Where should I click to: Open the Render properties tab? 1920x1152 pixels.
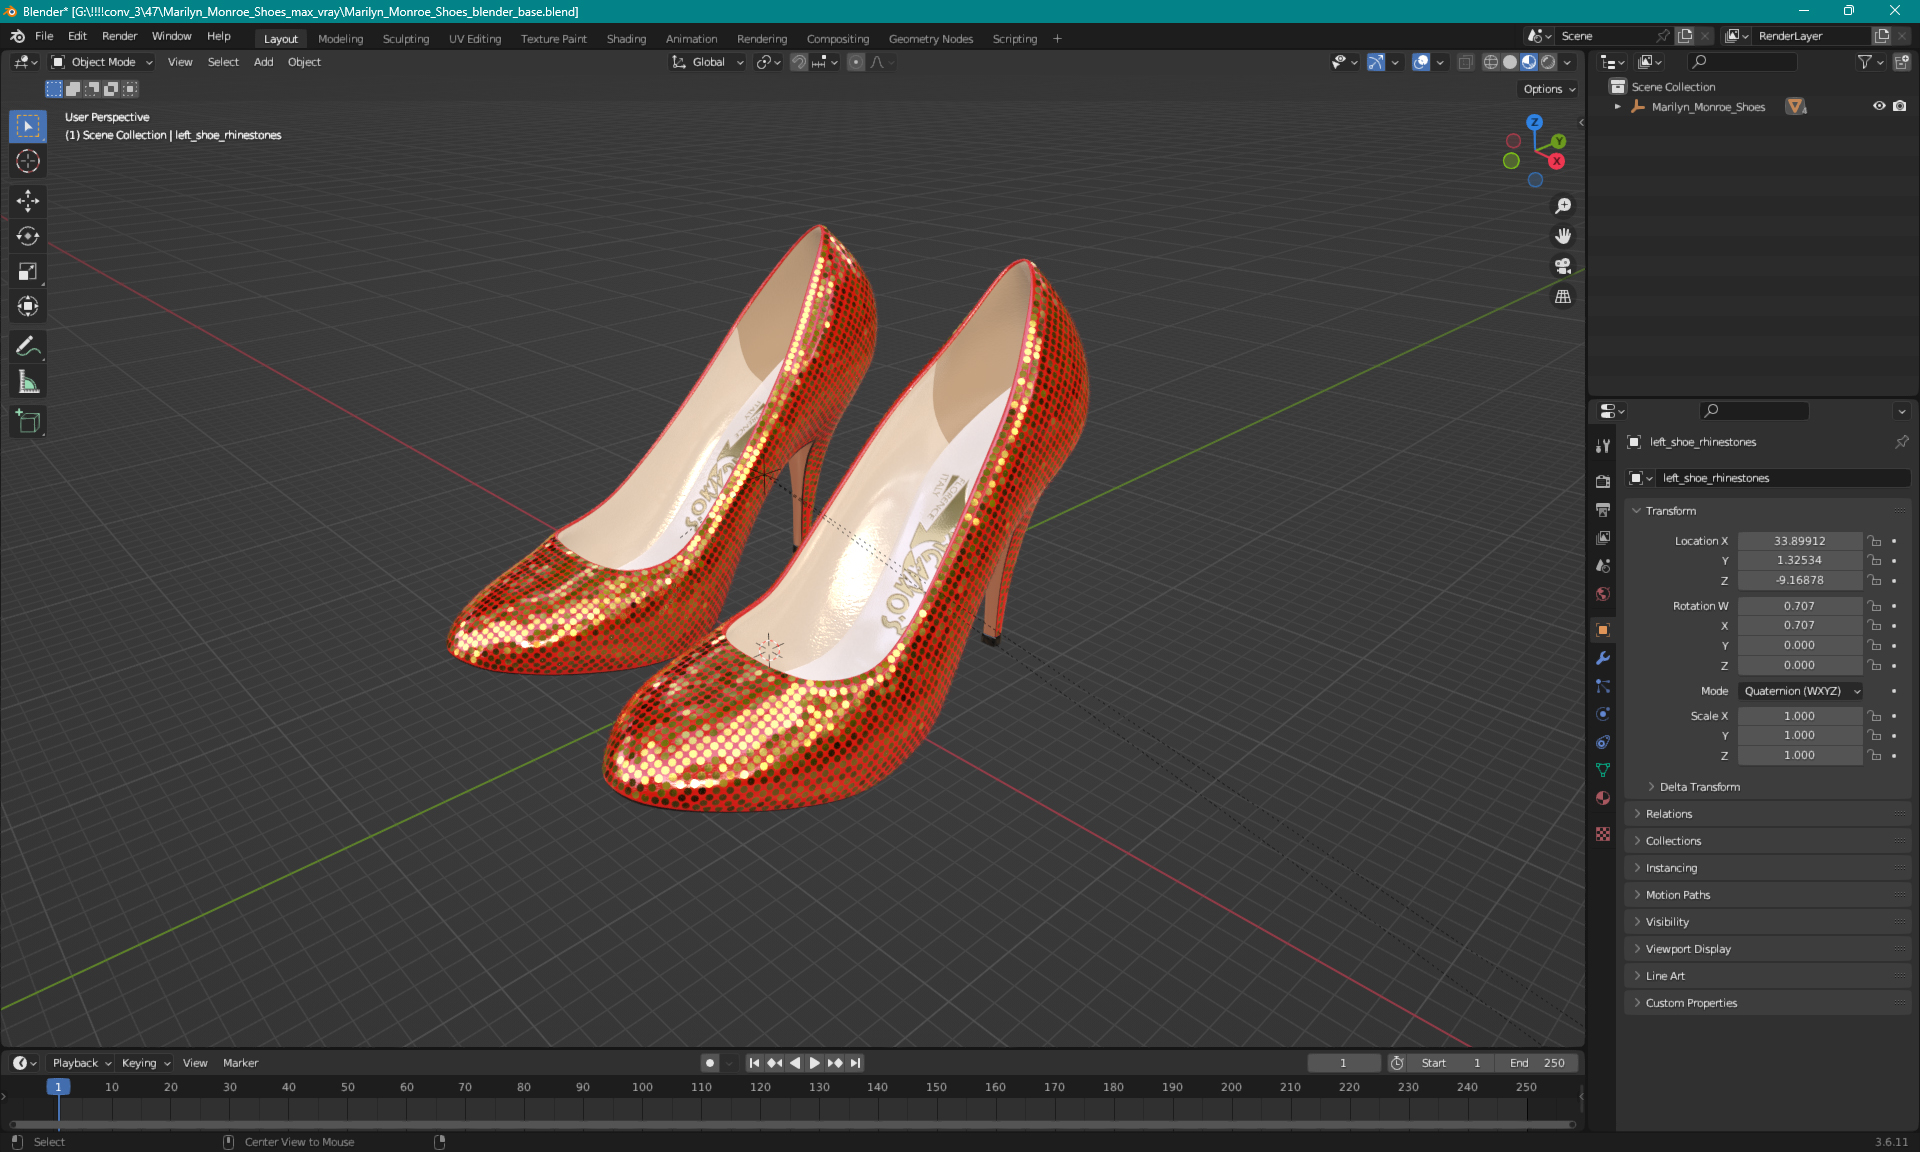pos(1603,481)
